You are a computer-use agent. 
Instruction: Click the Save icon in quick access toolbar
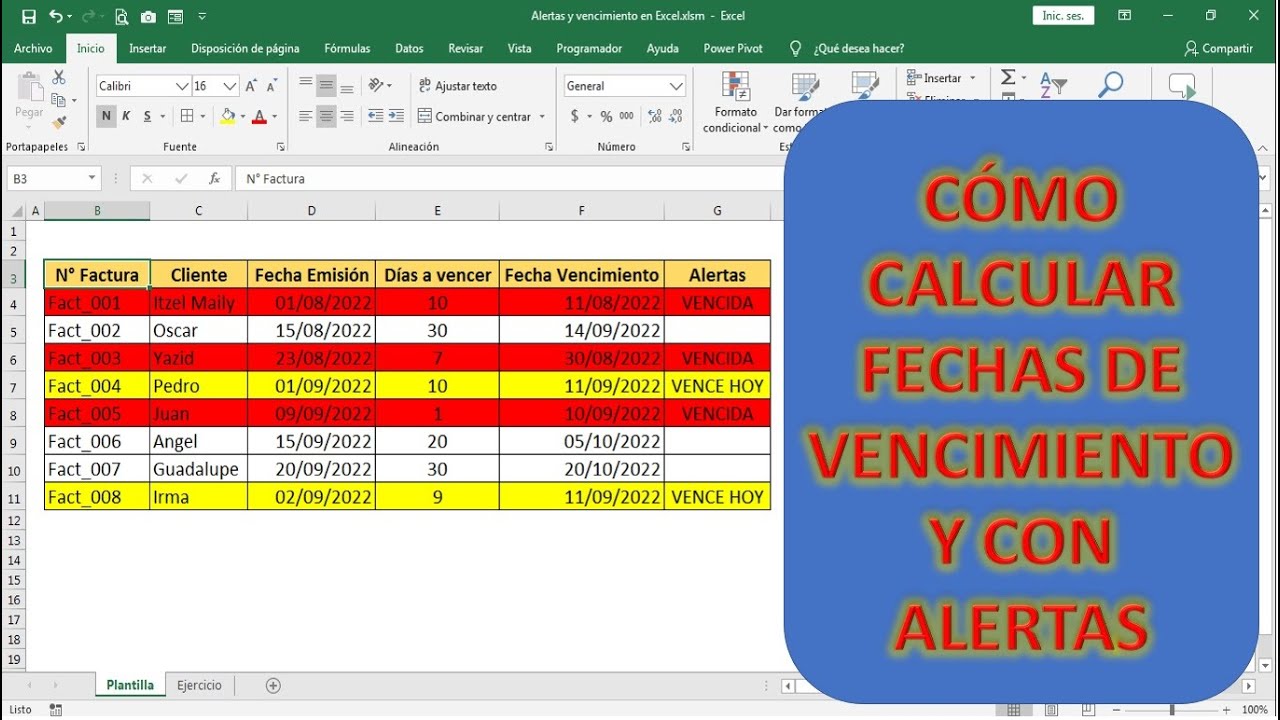(x=28, y=16)
